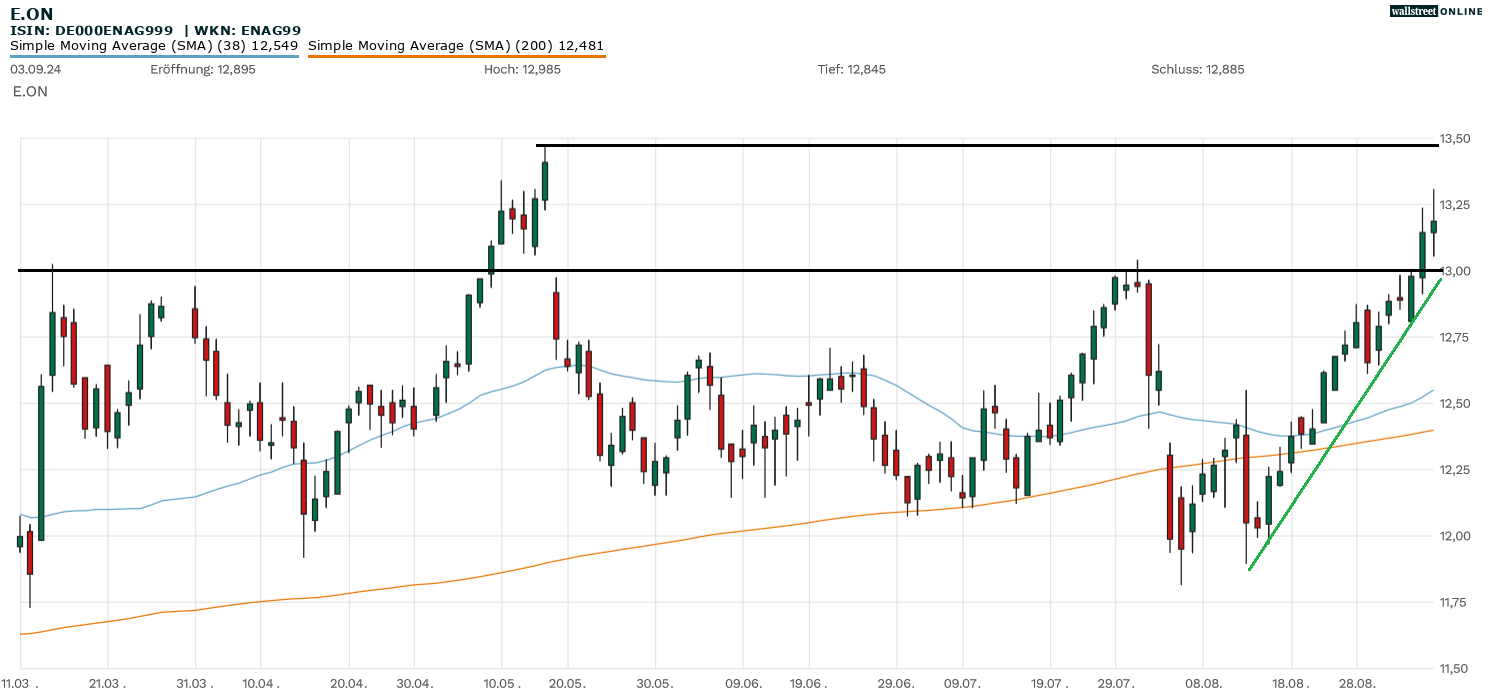Click the Schluss 12,885 value
1490x689 pixels.
coord(1197,70)
